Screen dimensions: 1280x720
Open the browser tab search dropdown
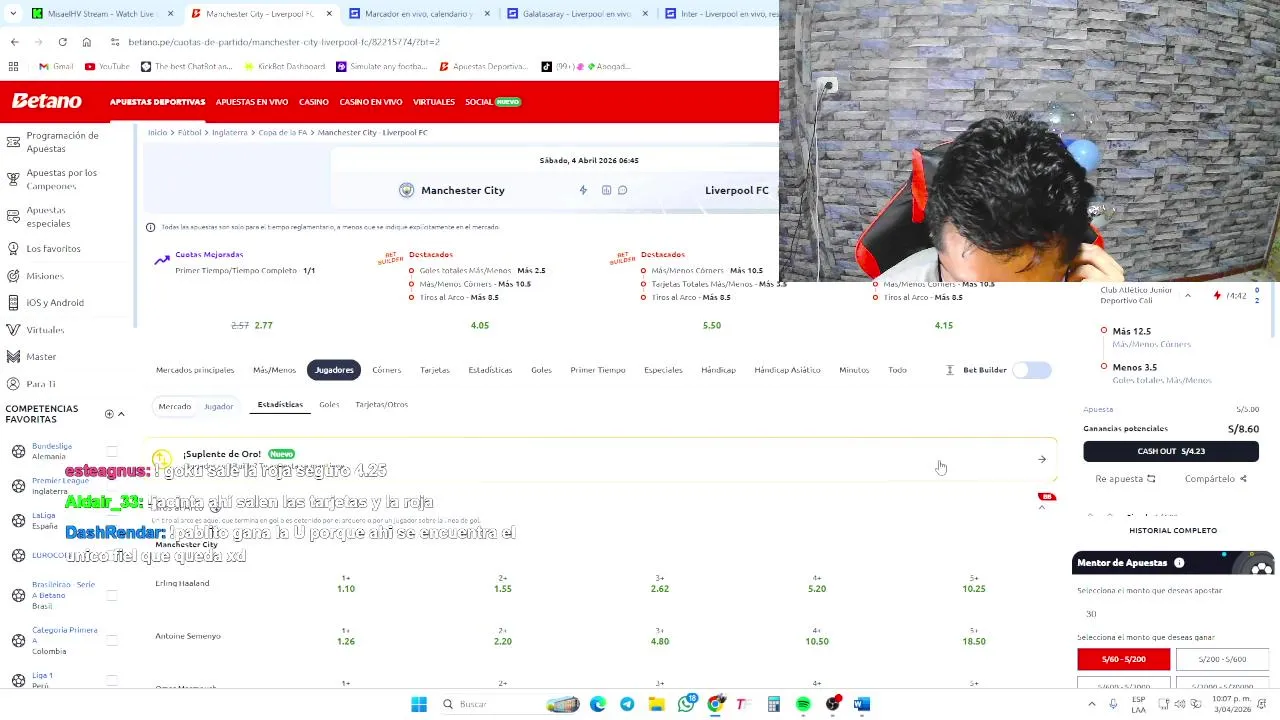pyautogui.click(x=12, y=14)
